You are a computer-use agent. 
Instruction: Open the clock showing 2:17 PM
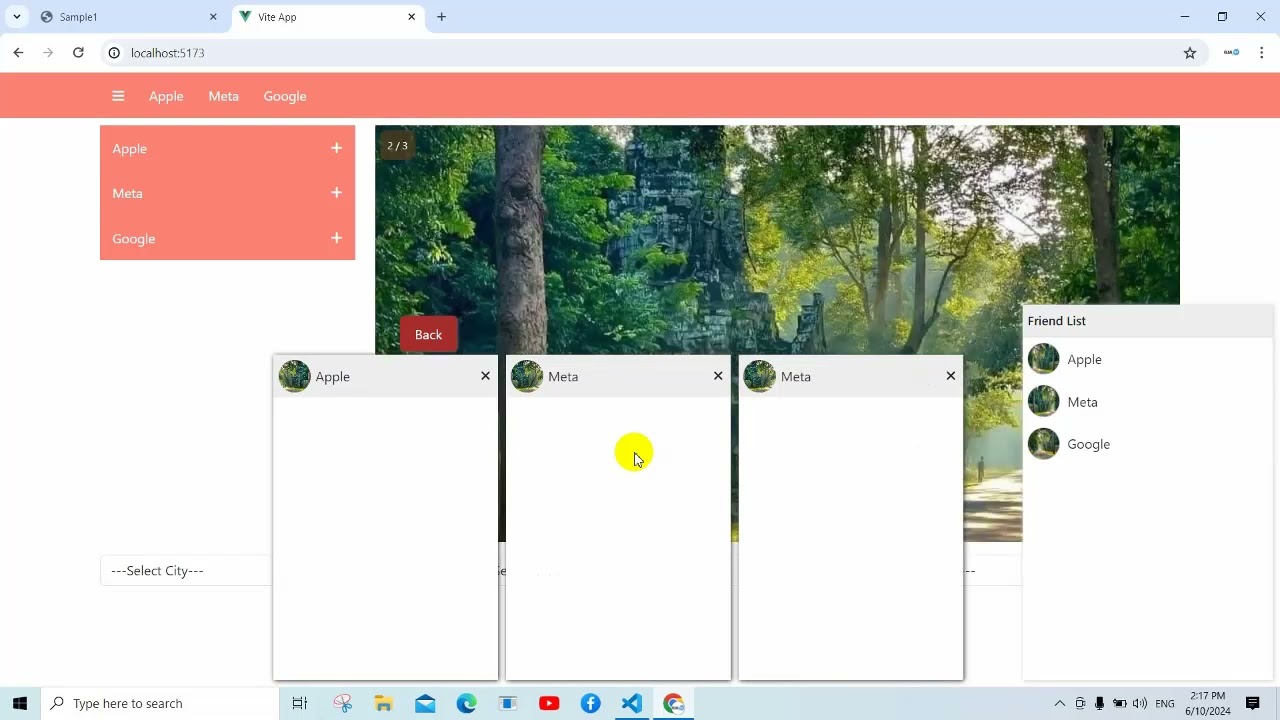pyautogui.click(x=1208, y=704)
